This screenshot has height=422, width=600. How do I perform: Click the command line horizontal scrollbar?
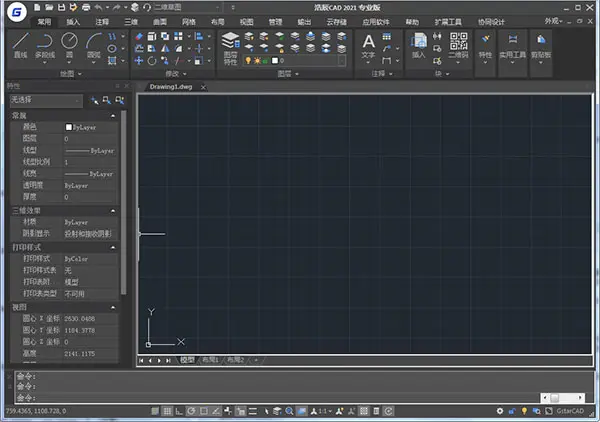[x=563, y=398]
